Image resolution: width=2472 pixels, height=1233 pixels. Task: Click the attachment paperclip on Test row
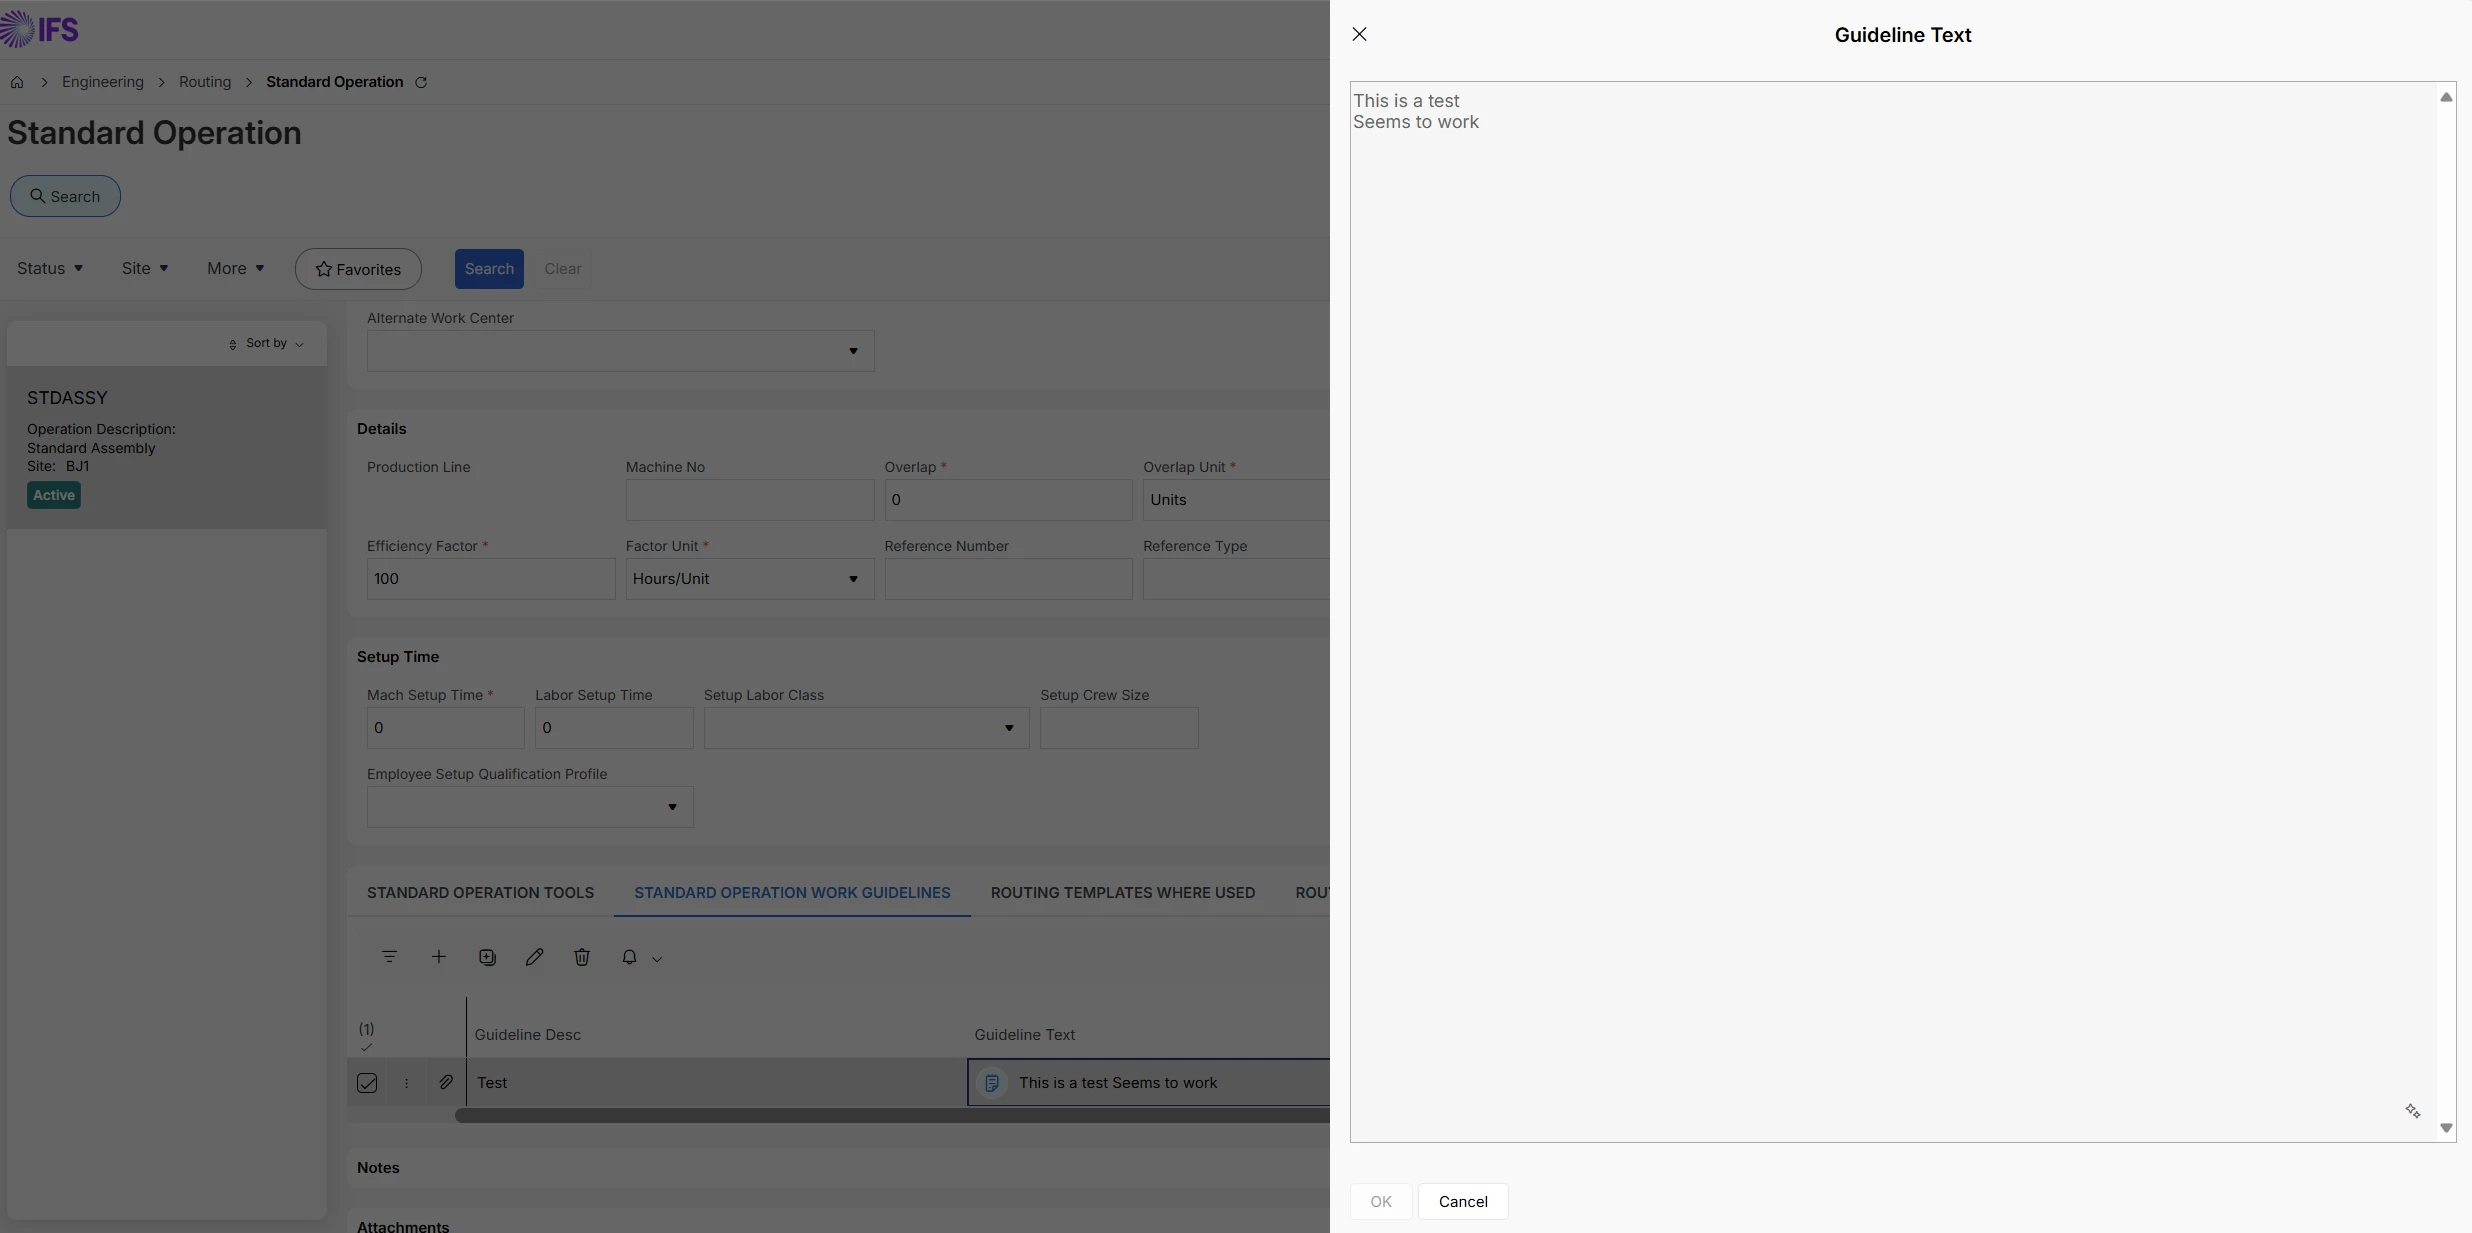446,1082
